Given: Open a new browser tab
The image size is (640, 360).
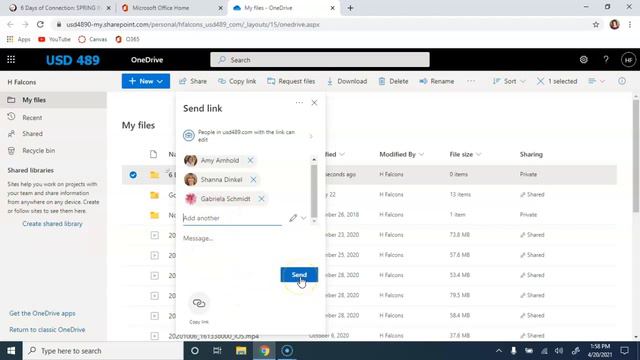Looking at the screenshot, I should point(350,8).
